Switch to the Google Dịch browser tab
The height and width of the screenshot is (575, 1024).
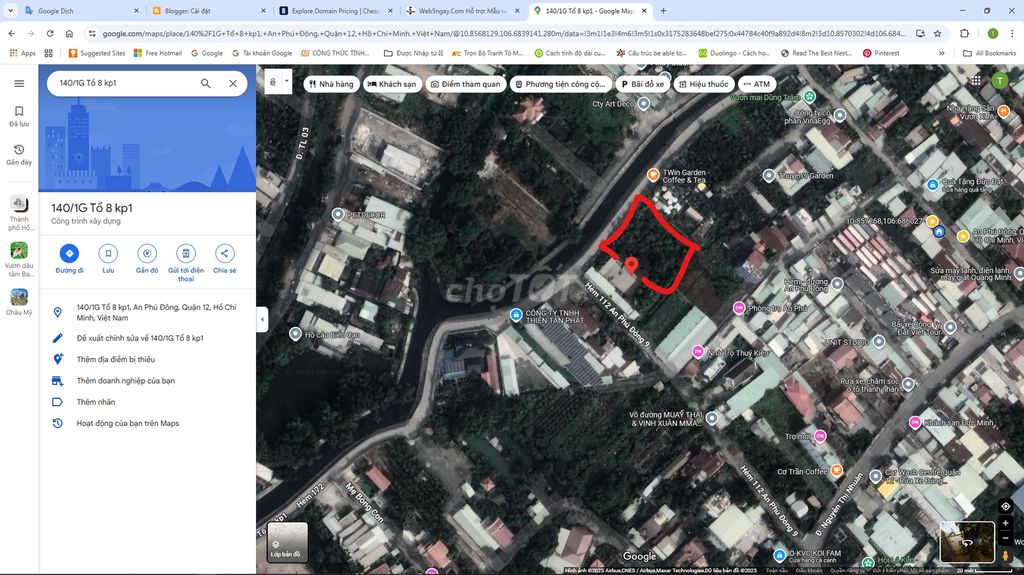[x=80, y=11]
